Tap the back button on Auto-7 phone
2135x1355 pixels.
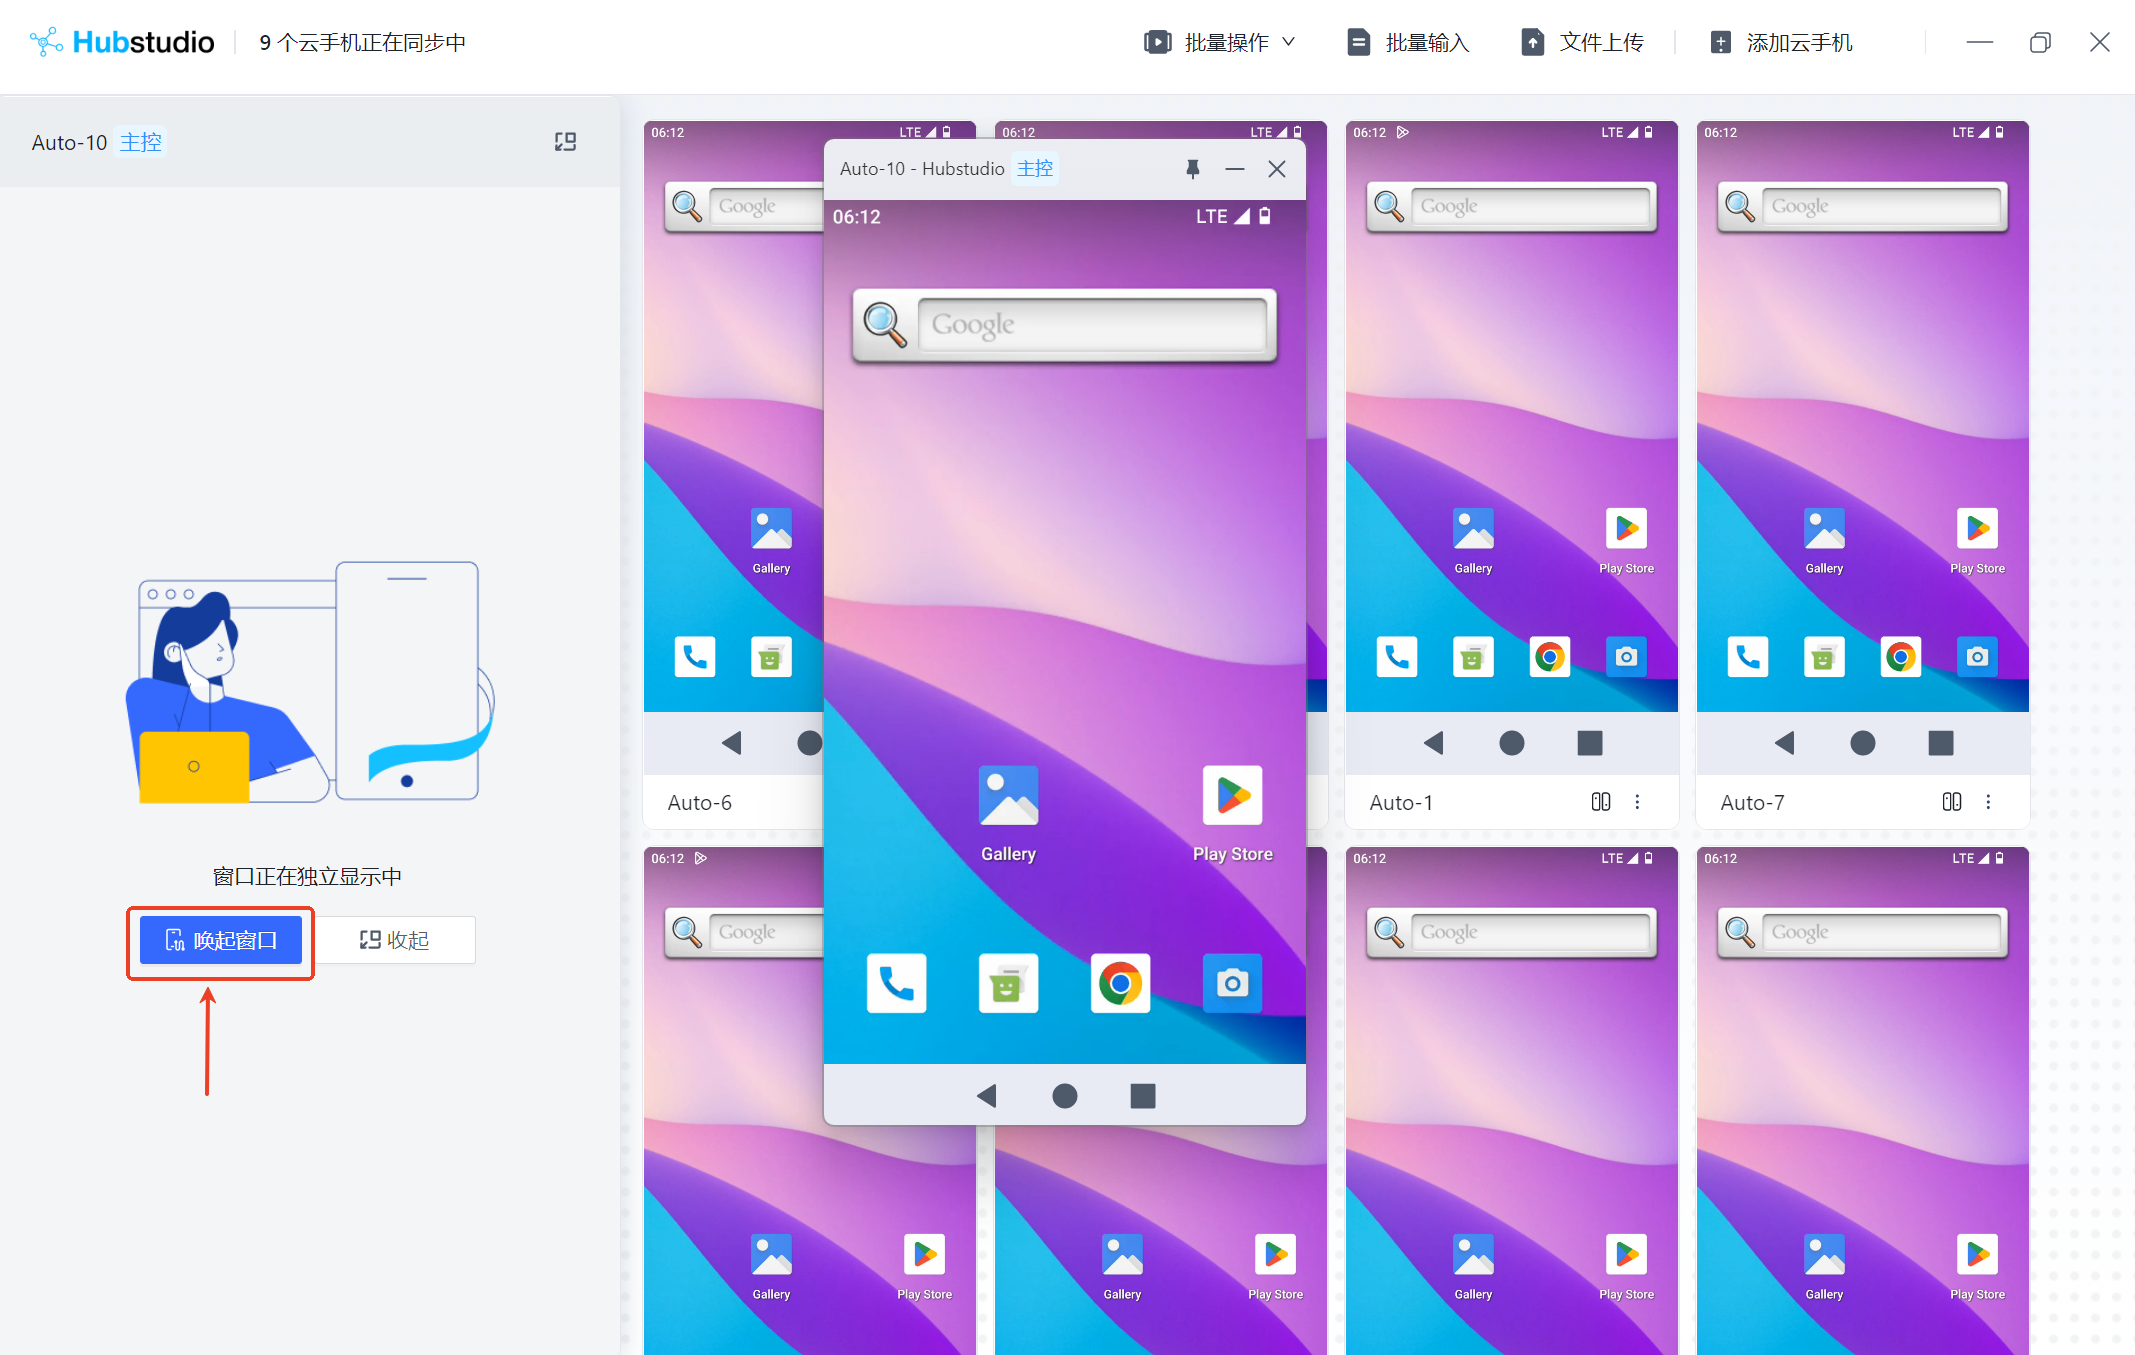click(x=1785, y=743)
